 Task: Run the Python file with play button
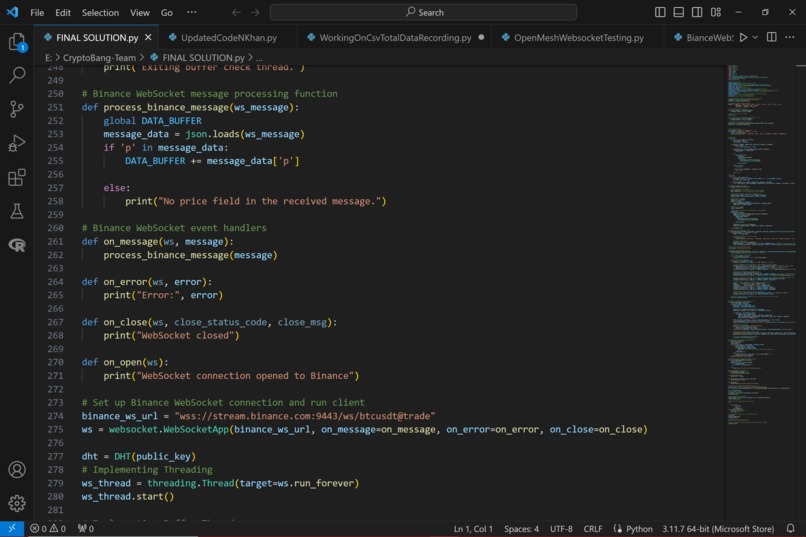coord(743,37)
